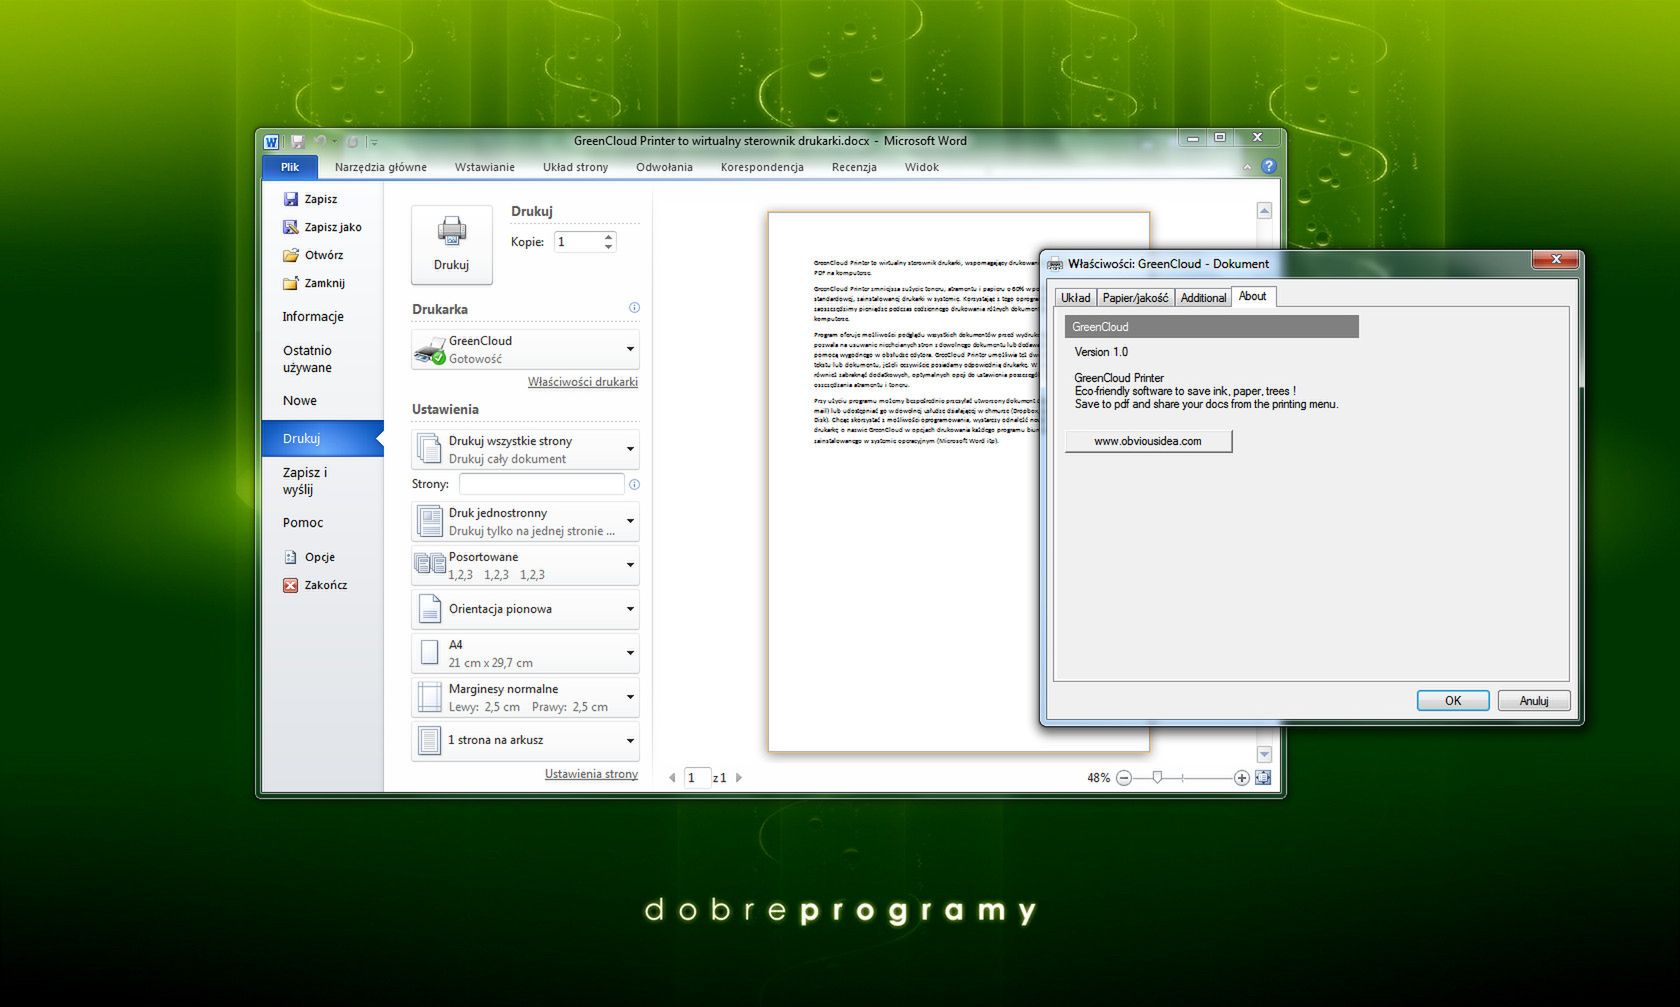Open the GreenCloud printer dropdown
This screenshot has height=1007, width=1680.
525,350
